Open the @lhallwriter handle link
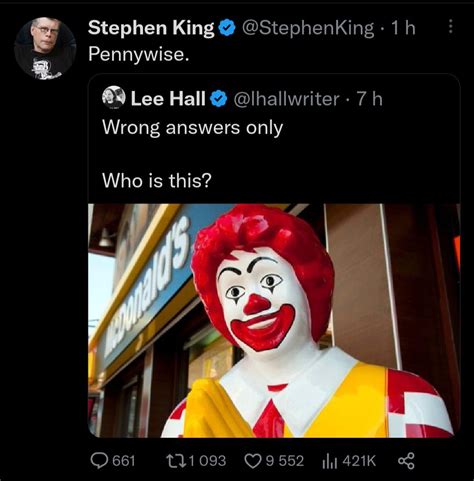Viewport: 474px width, 481px height. (286, 99)
